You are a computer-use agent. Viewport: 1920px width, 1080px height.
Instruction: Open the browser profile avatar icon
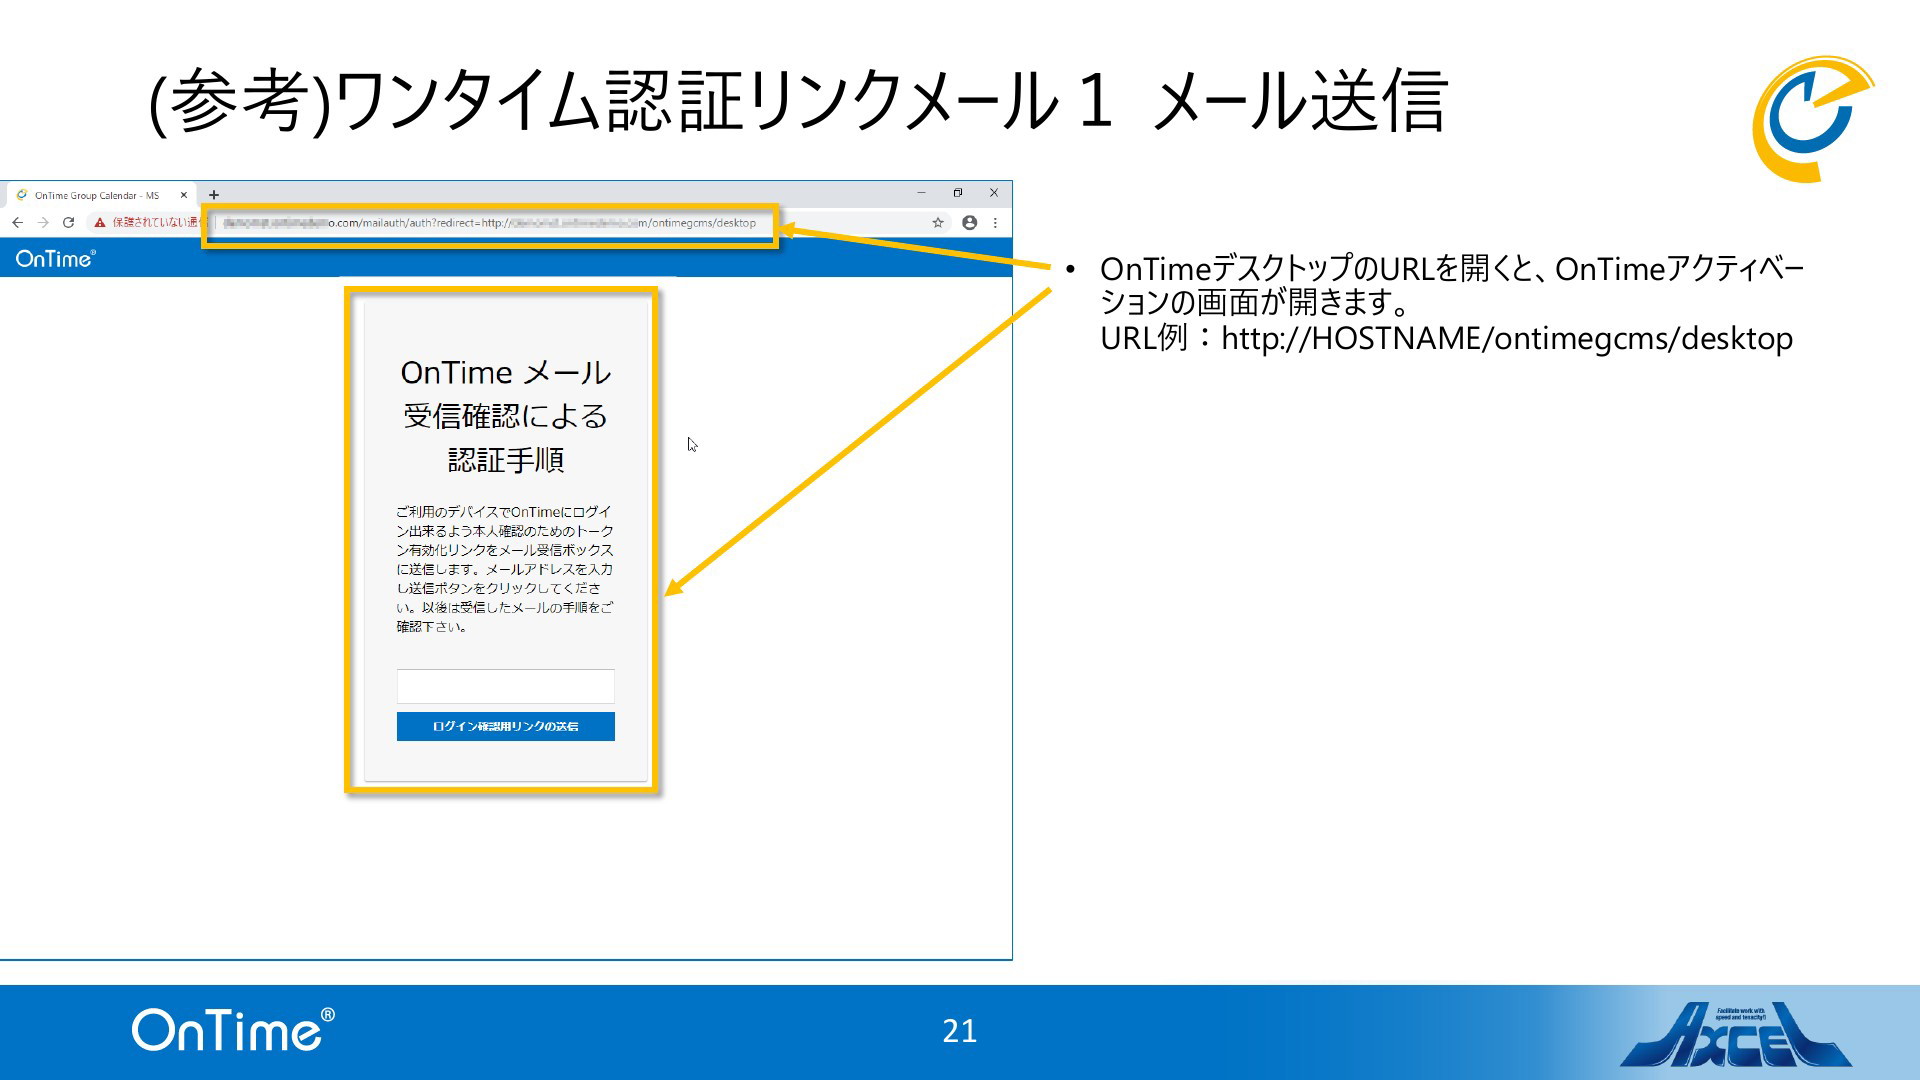pos(969,223)
